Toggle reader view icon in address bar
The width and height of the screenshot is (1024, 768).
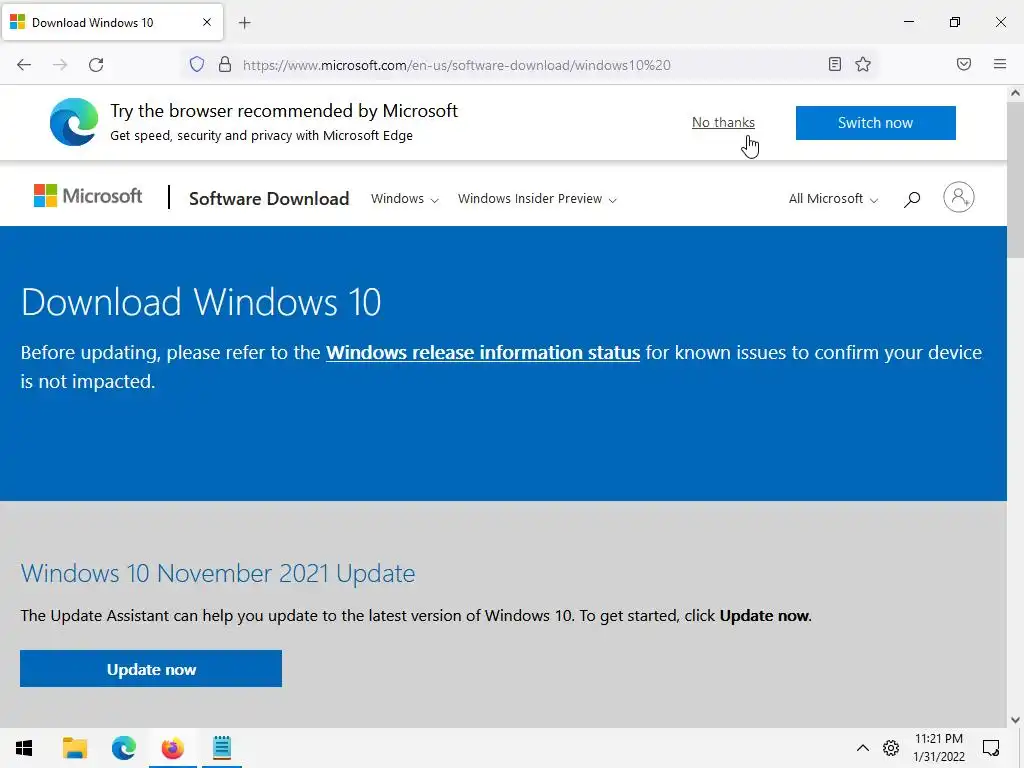pyautogui.click(x=834, y=64)
